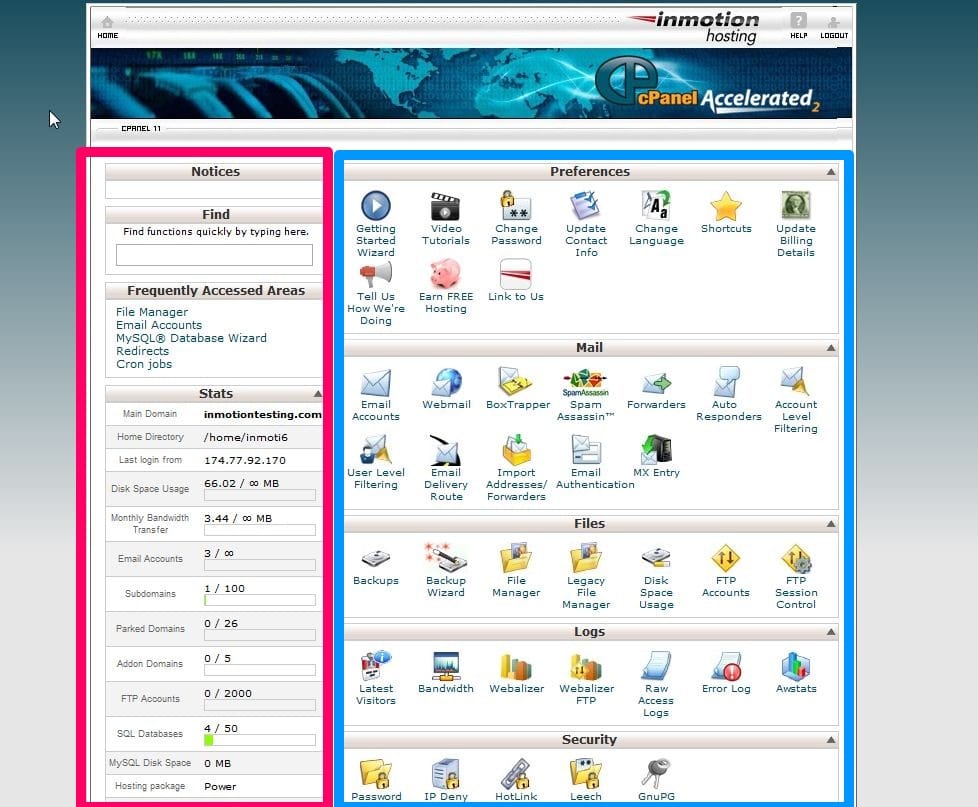
Task: Collapse the Preferences section
Action: (831, 172)
